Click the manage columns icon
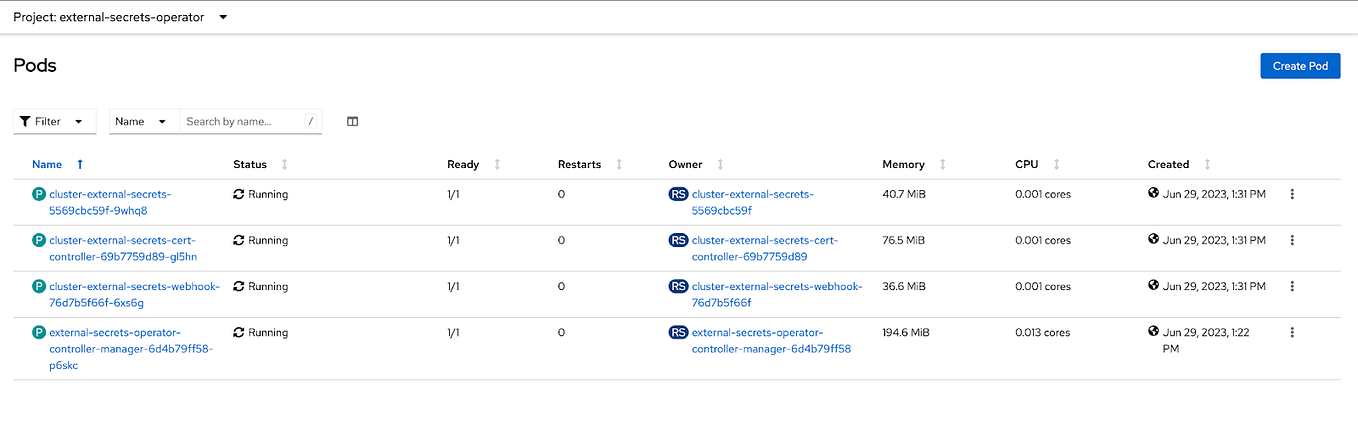The image size is (1358, 441). click(x=352, y=122)
